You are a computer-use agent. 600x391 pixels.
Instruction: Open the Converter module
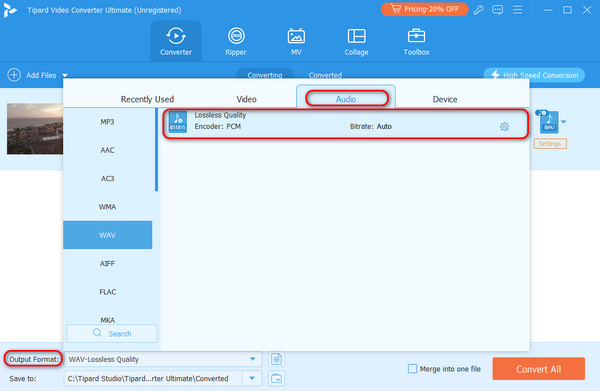pos(176,41)
